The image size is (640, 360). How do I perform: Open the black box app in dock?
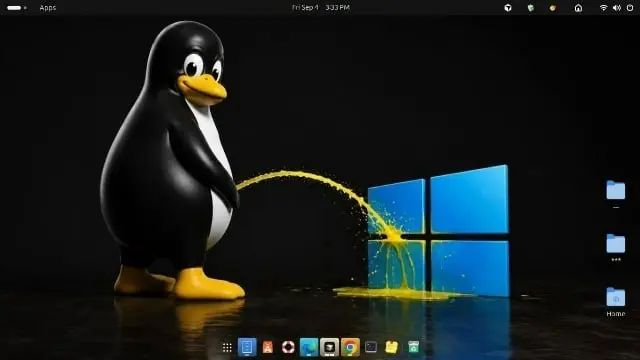[x=329, y=347]
